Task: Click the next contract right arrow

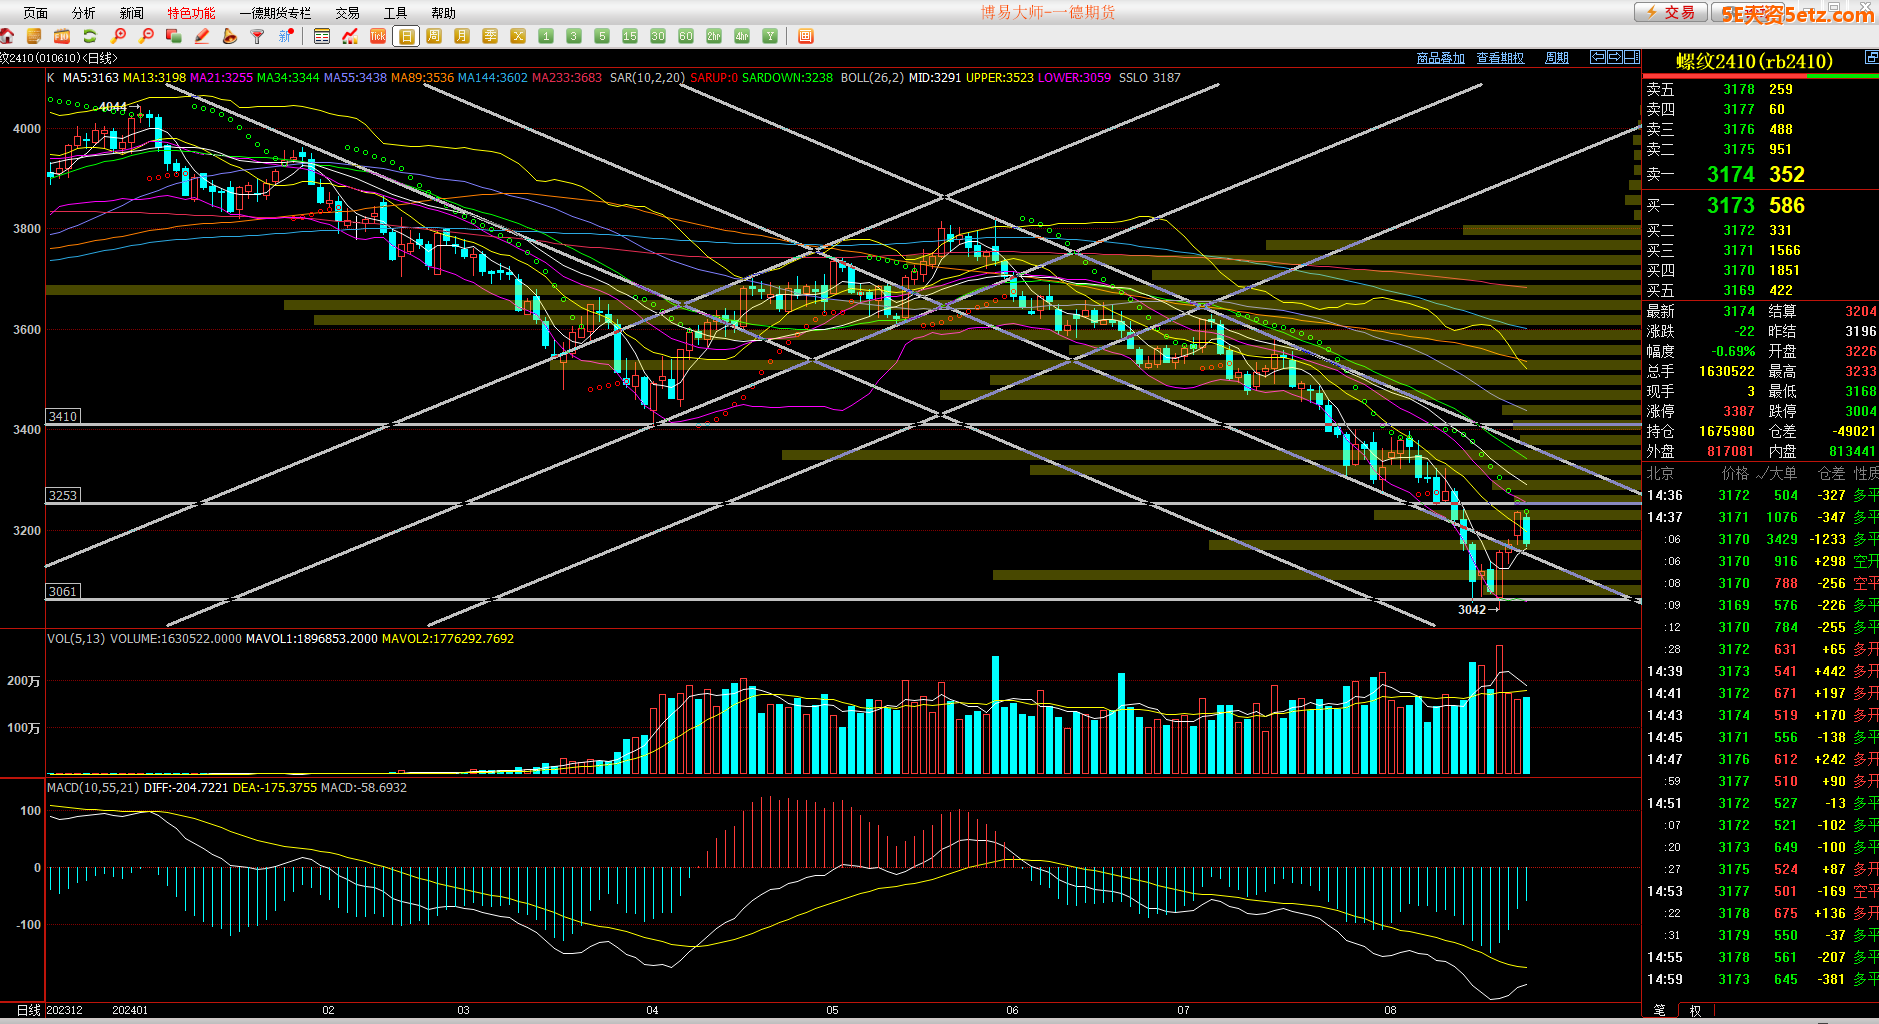Action: (x=1615, y=57)
